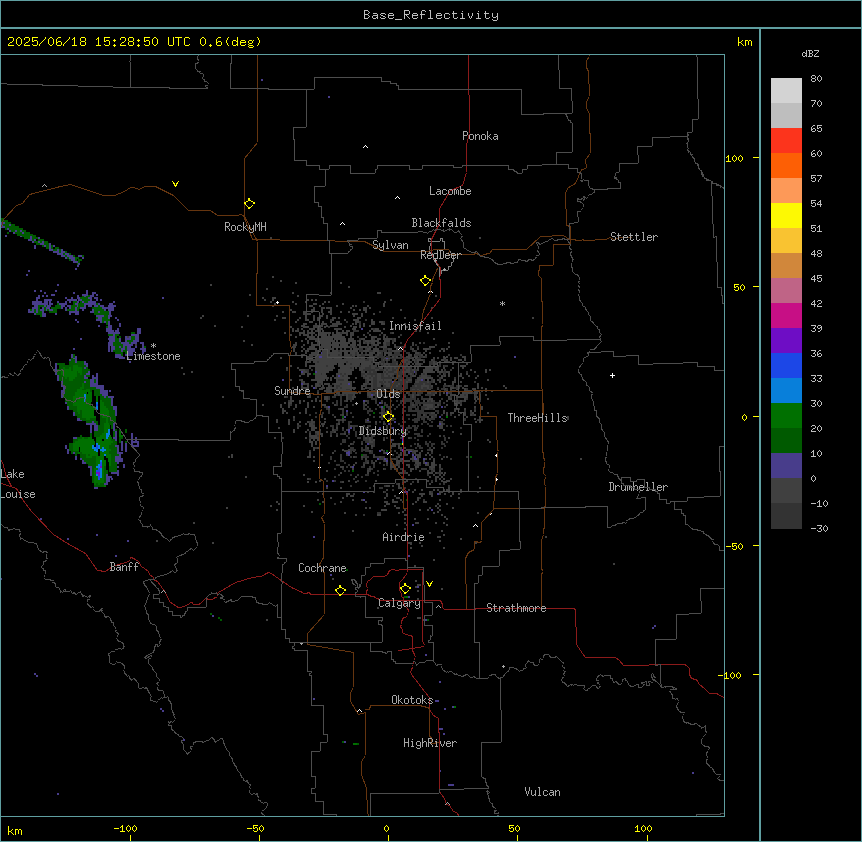Viewport: 862px width, 842px height.
Task: Click the 80 value on the dBZ scale
Action: click(816, 79)
